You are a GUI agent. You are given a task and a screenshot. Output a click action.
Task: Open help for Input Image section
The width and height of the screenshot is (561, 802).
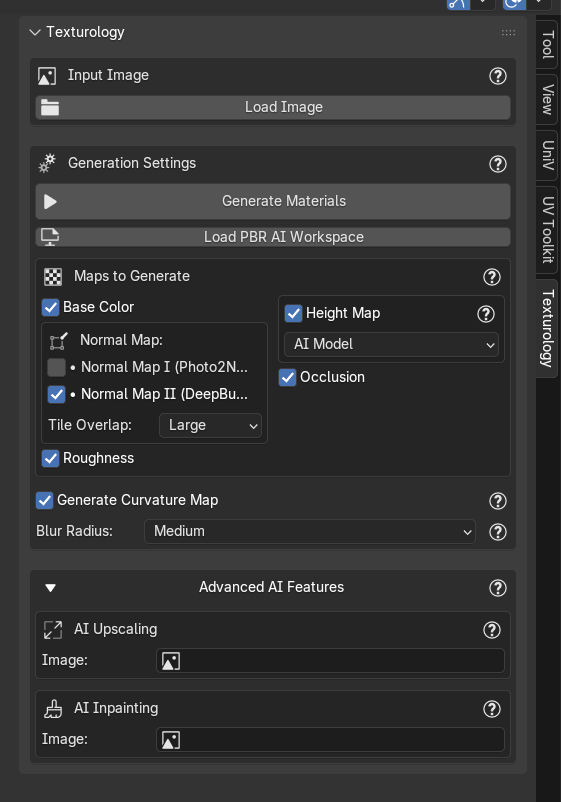[498, 76]
